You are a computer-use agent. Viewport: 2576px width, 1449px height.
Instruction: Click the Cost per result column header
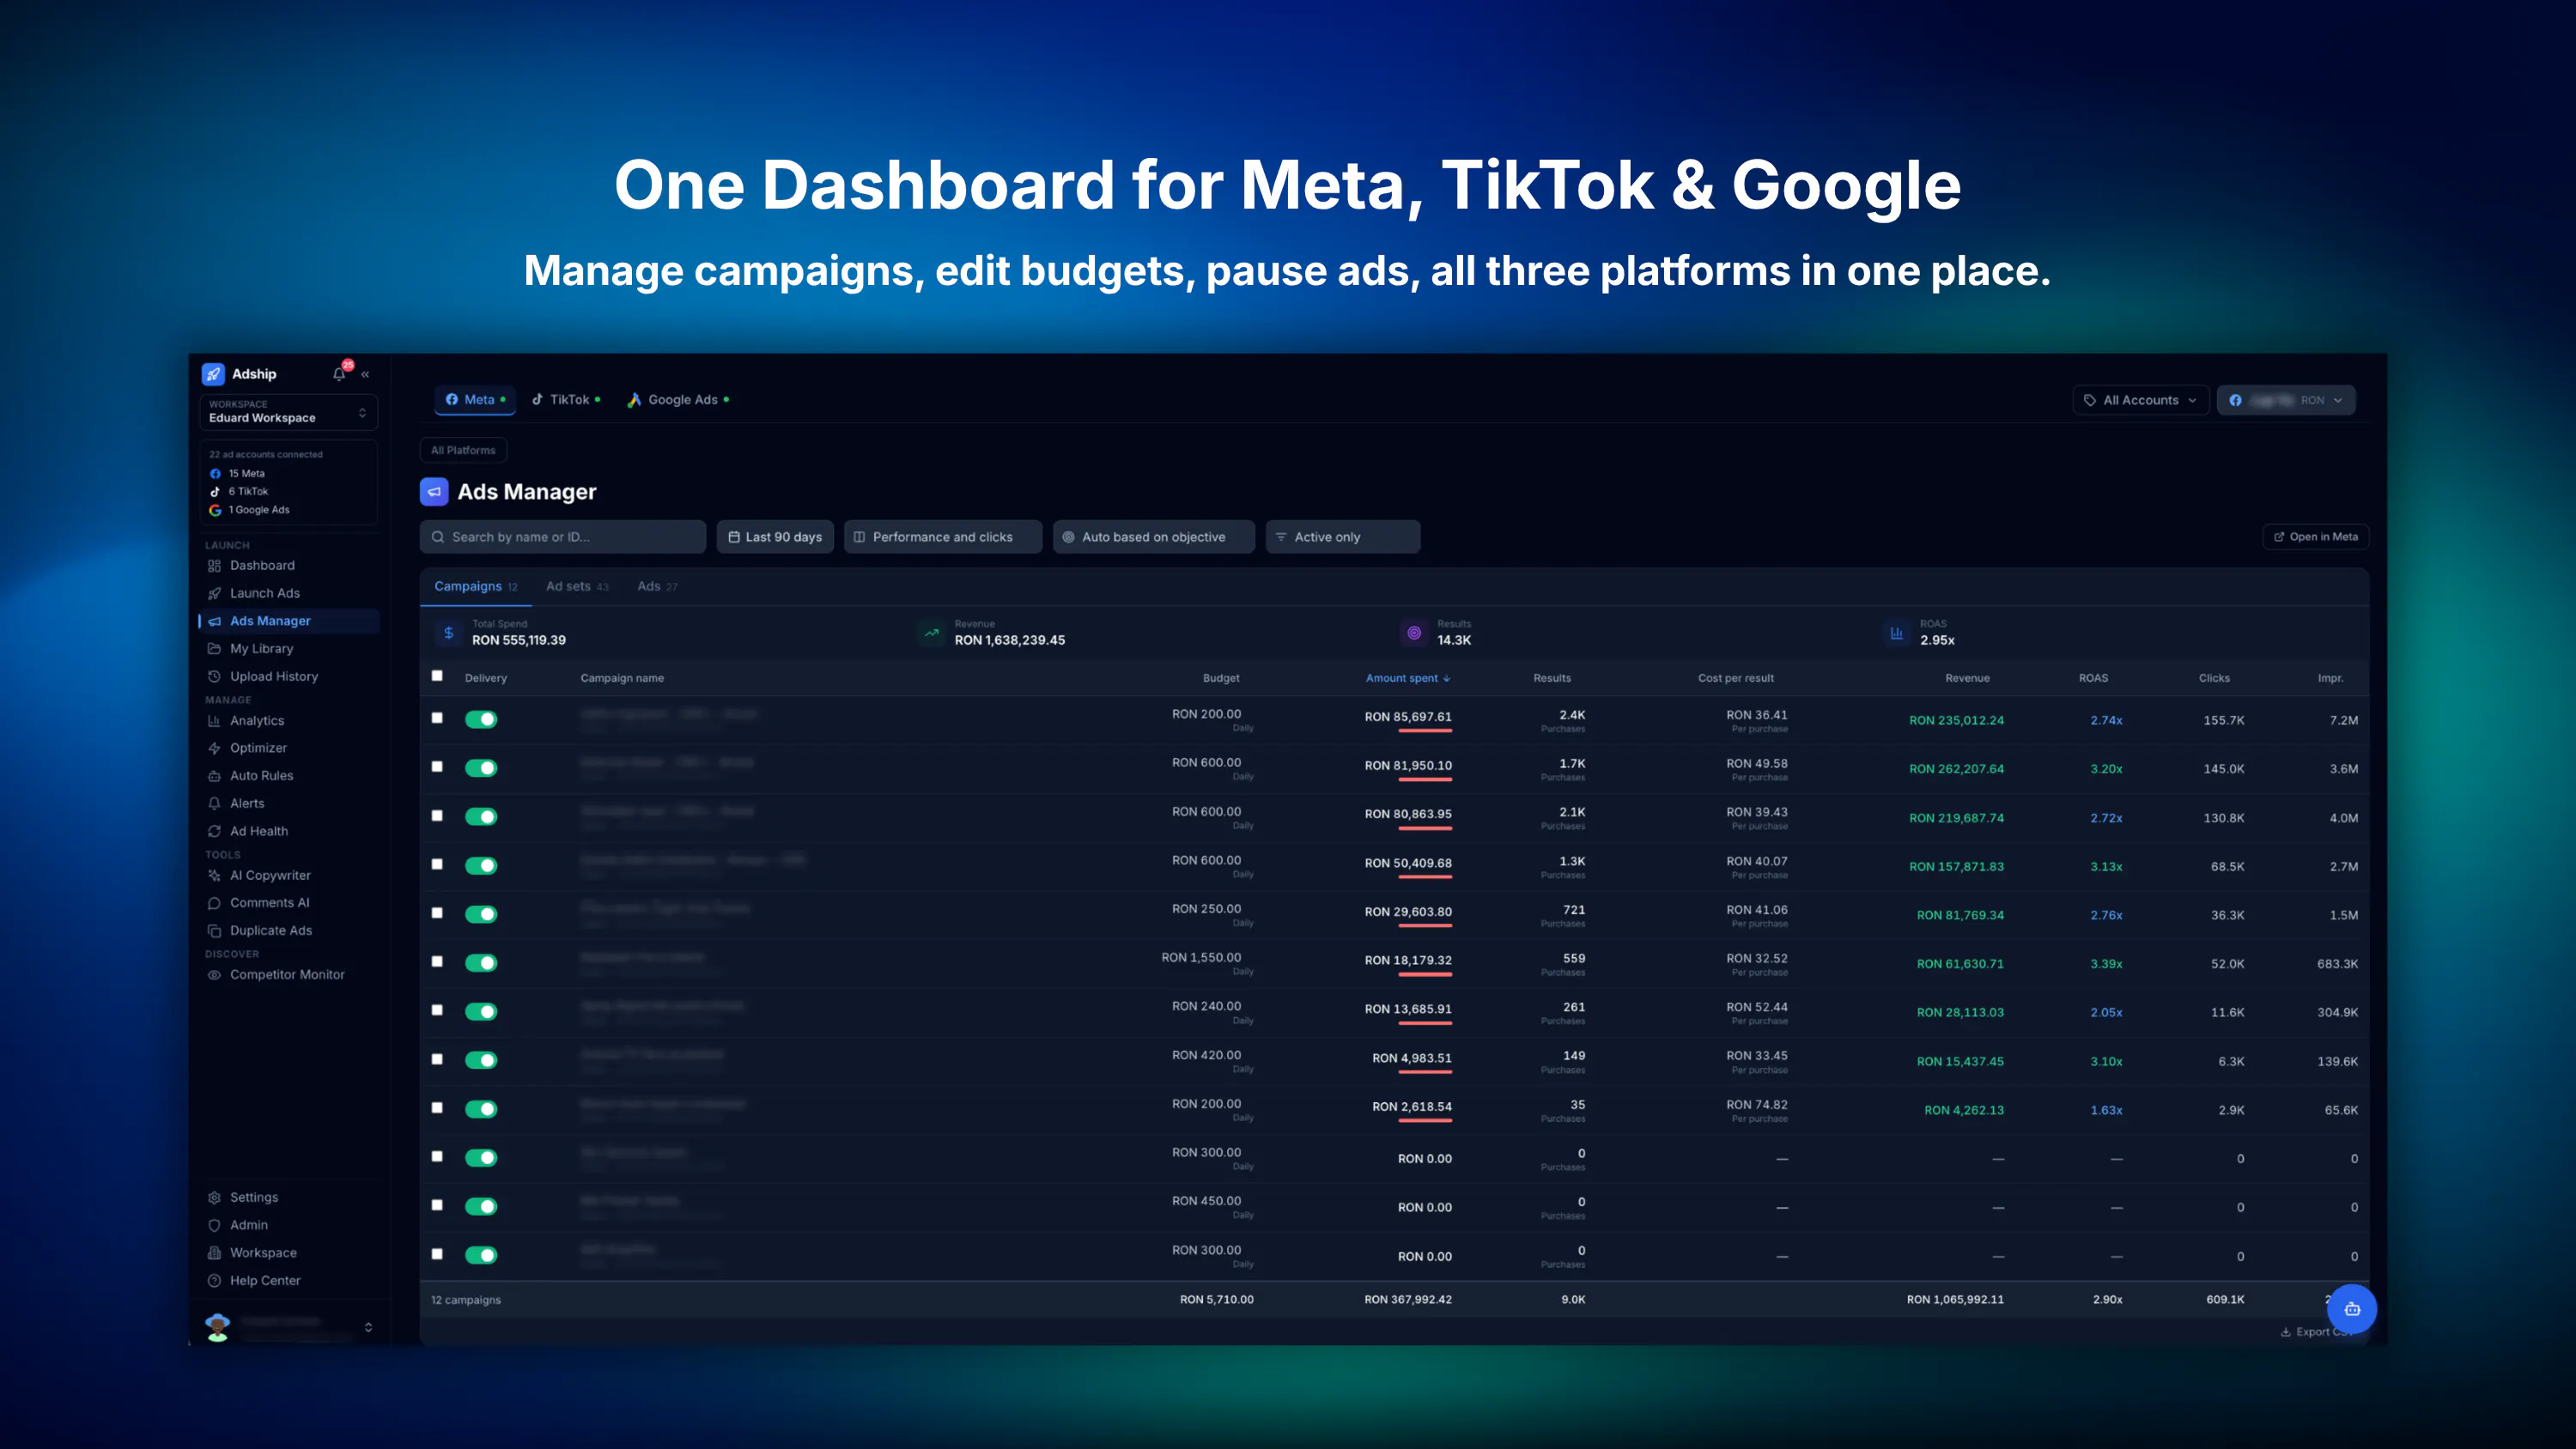click(1736, 678)
